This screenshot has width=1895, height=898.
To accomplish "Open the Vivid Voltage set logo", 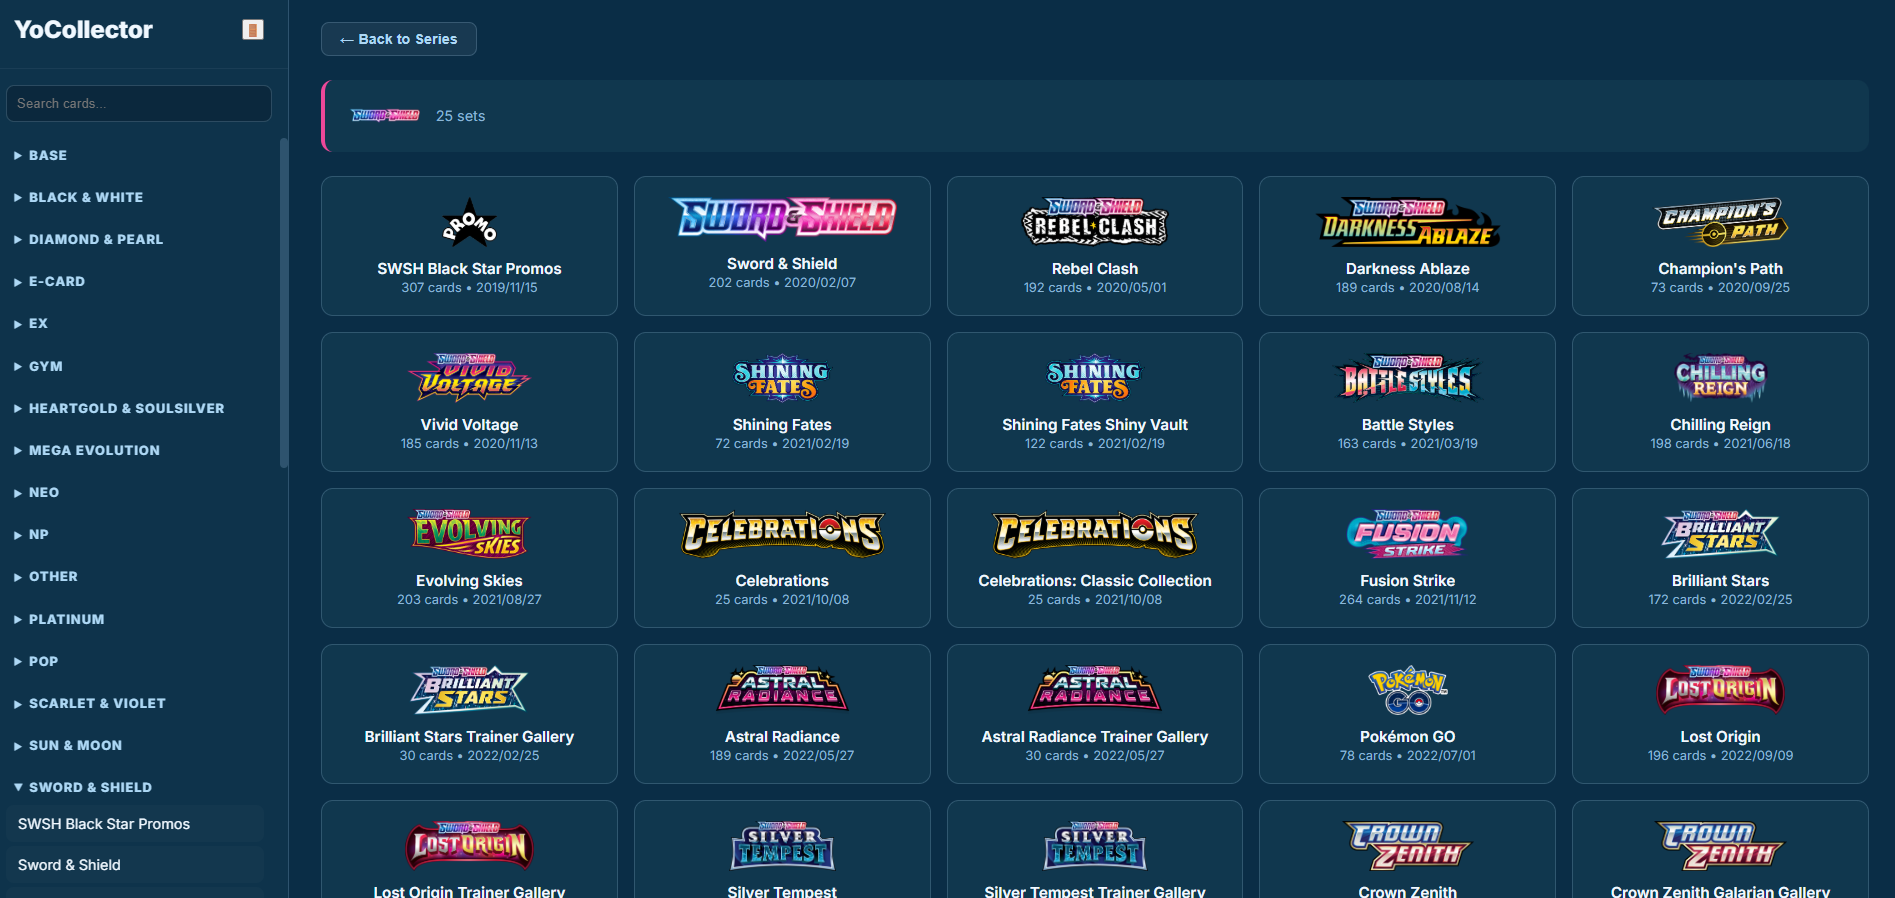I will pos(469,379).
